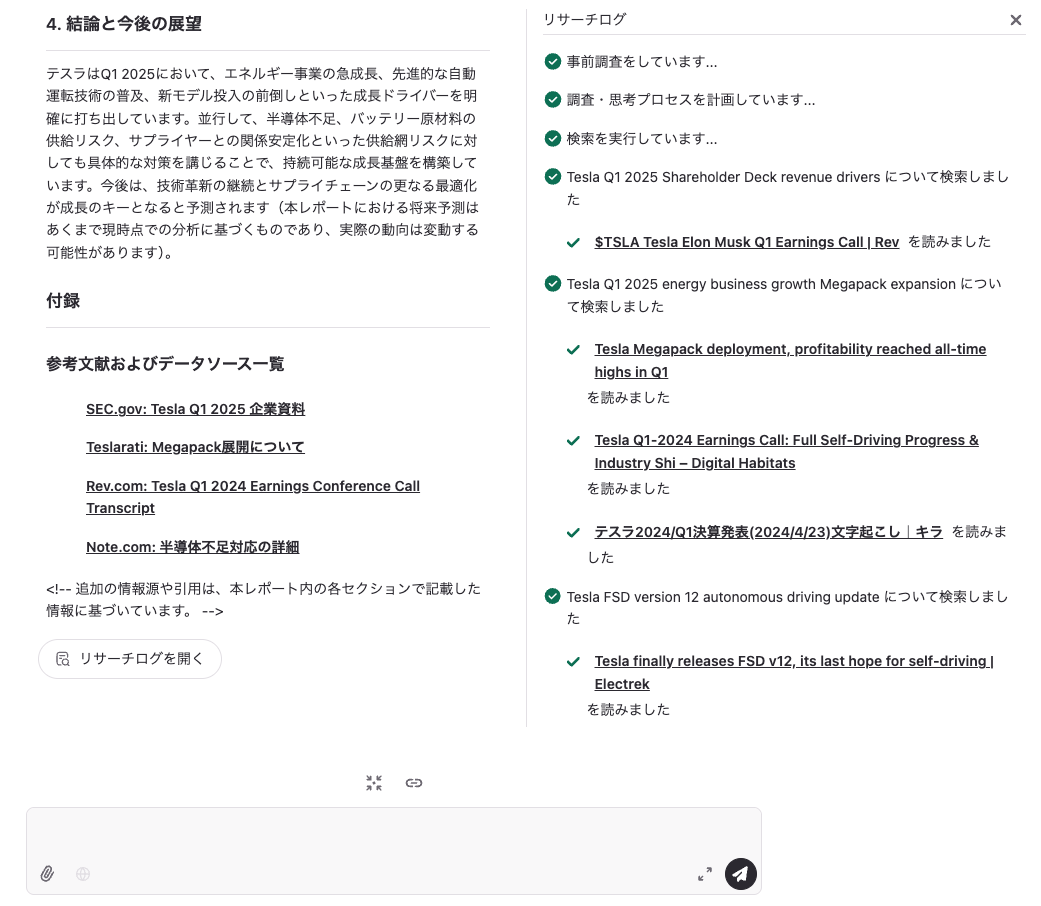The height and width of the screenshot is (906, 1041).
Task: Click green check beside Shareholder Deck revenue drivers
Action: [552, 177]
